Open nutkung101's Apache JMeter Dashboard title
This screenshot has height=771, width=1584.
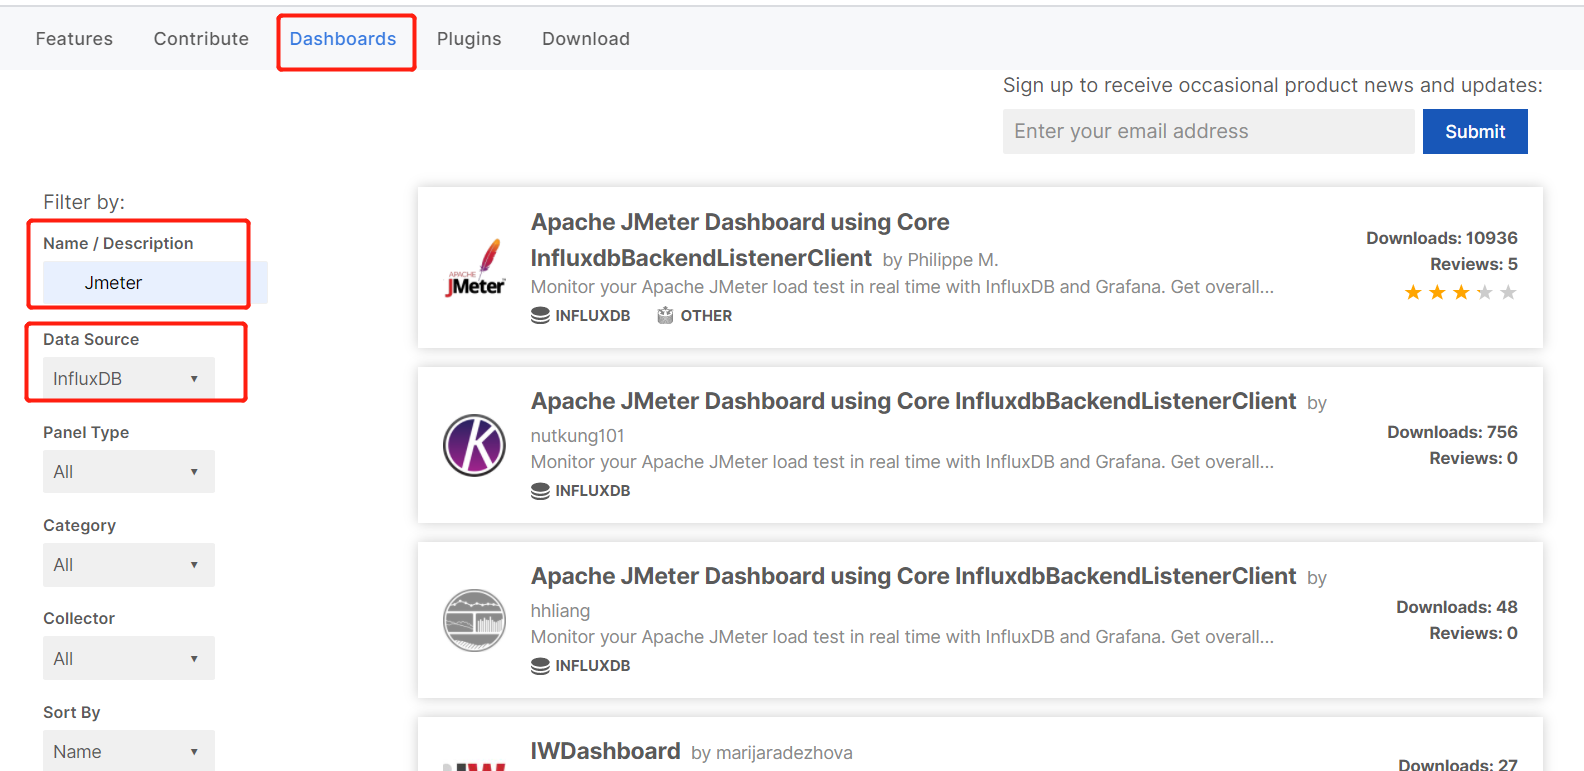[913, 401]
